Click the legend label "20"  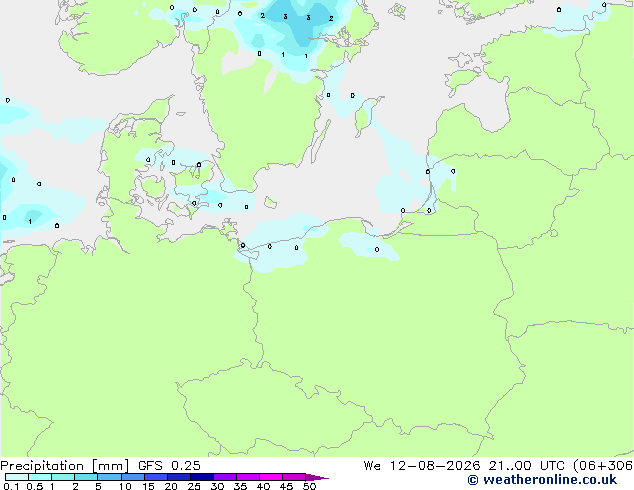171,486
